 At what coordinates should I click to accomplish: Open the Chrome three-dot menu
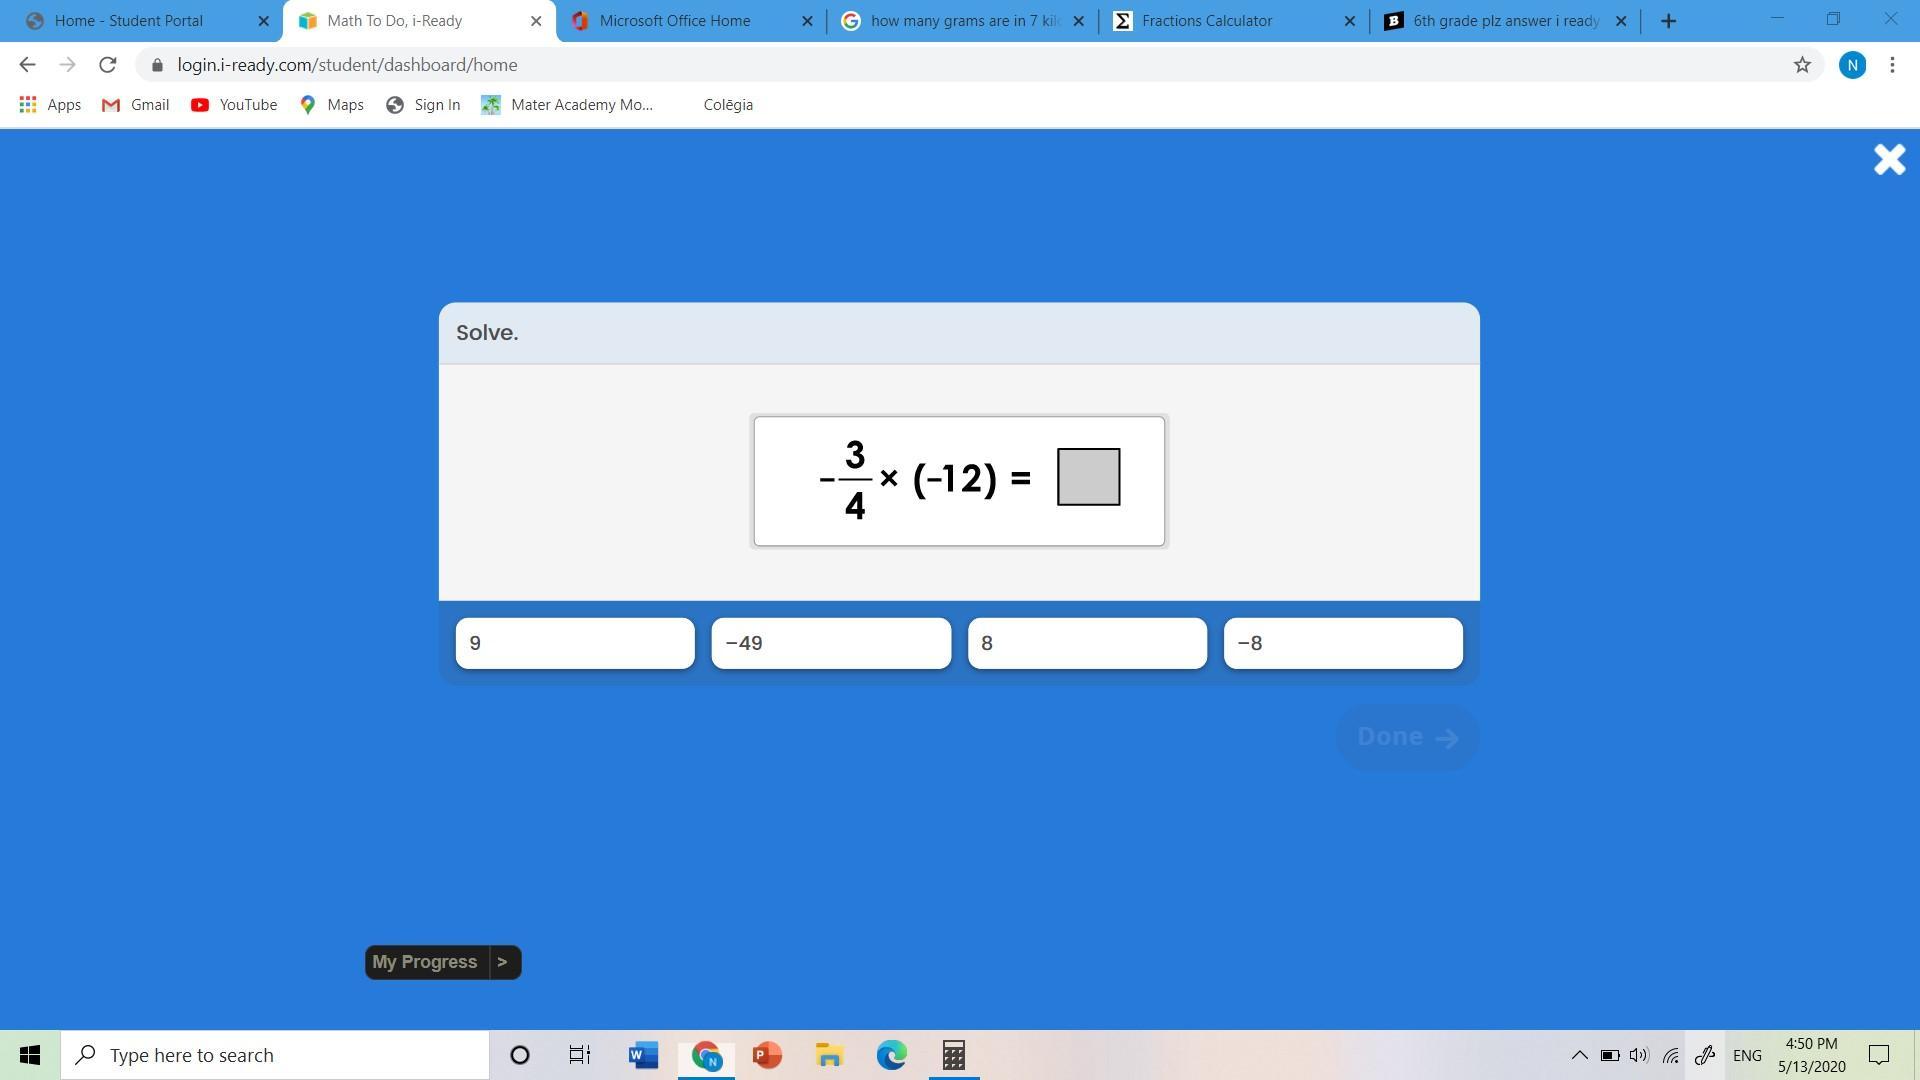1892,65
